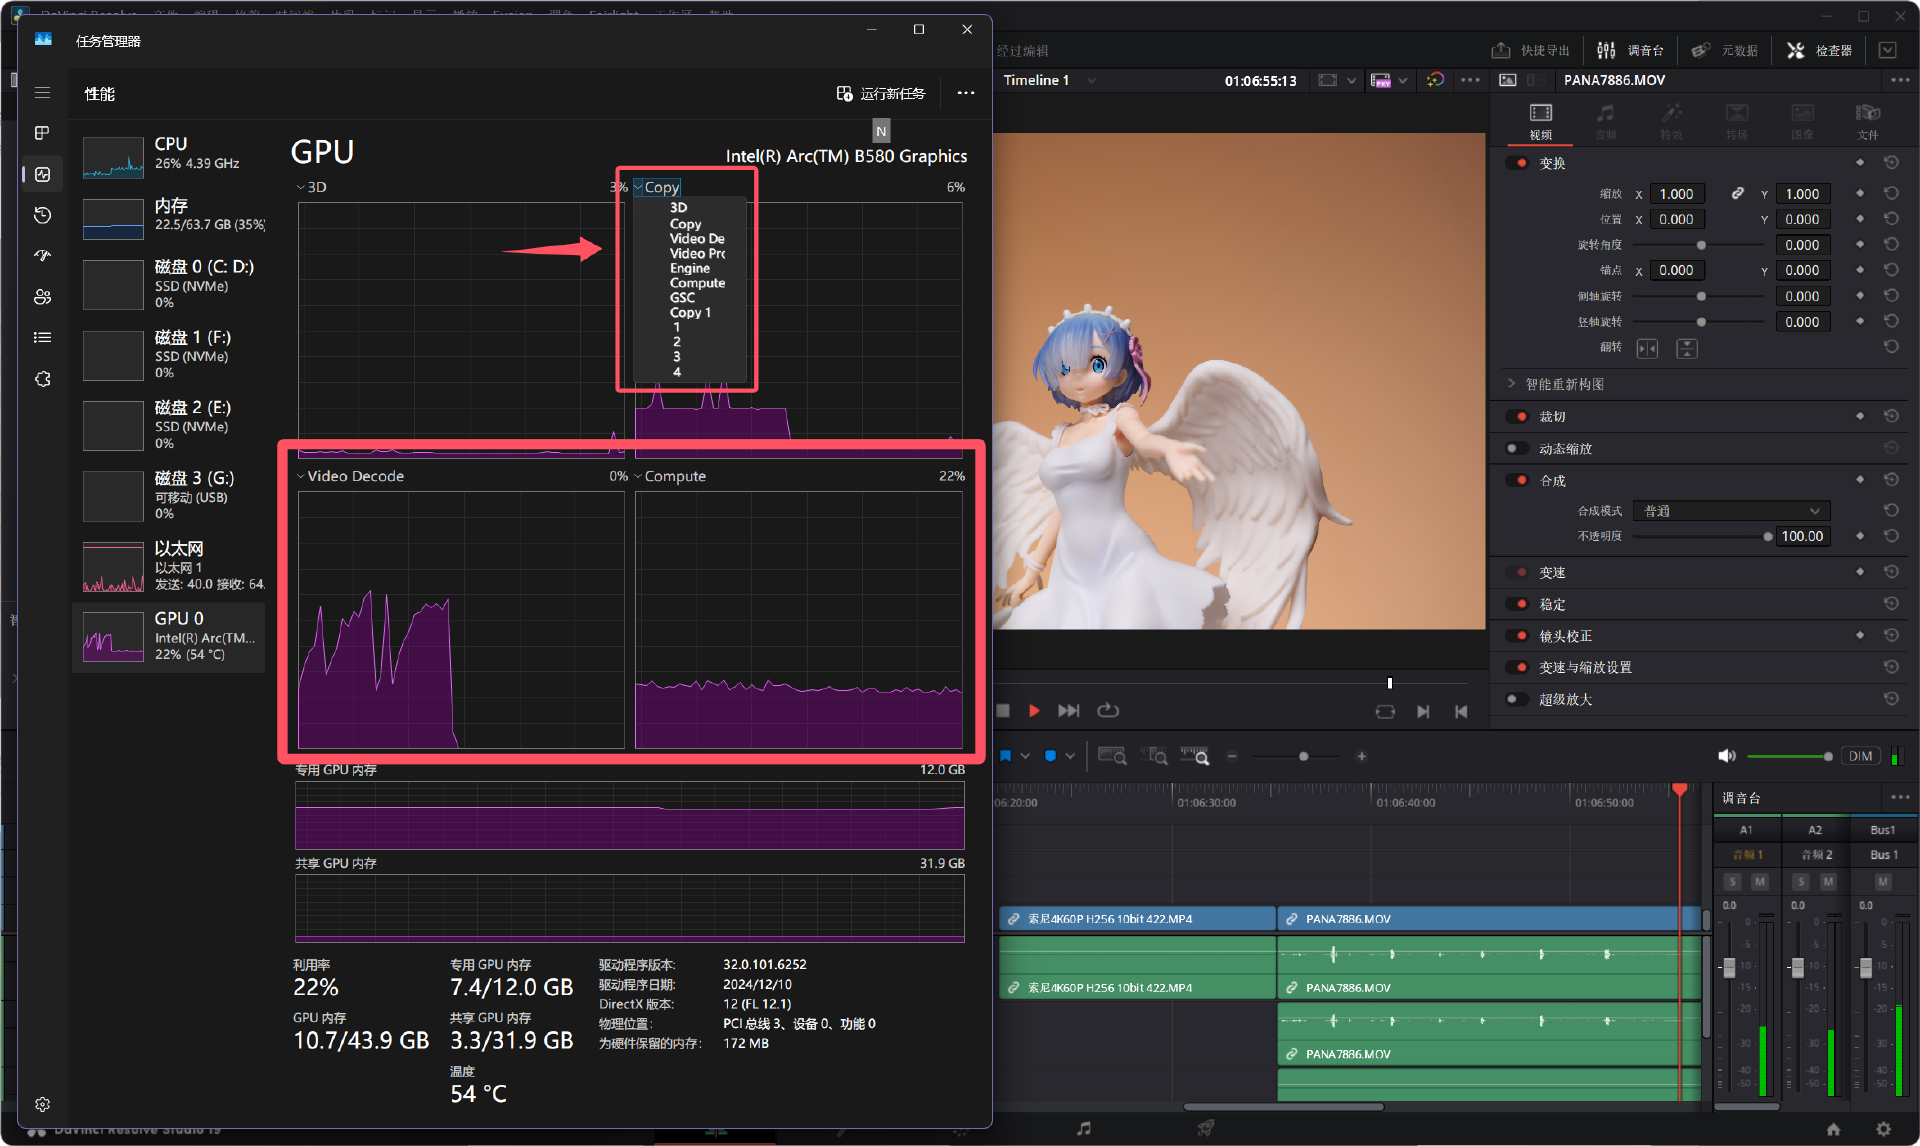Select Compute engine in Copy dropdown list
The image size is (1920, 1146).
coord(697,283)
